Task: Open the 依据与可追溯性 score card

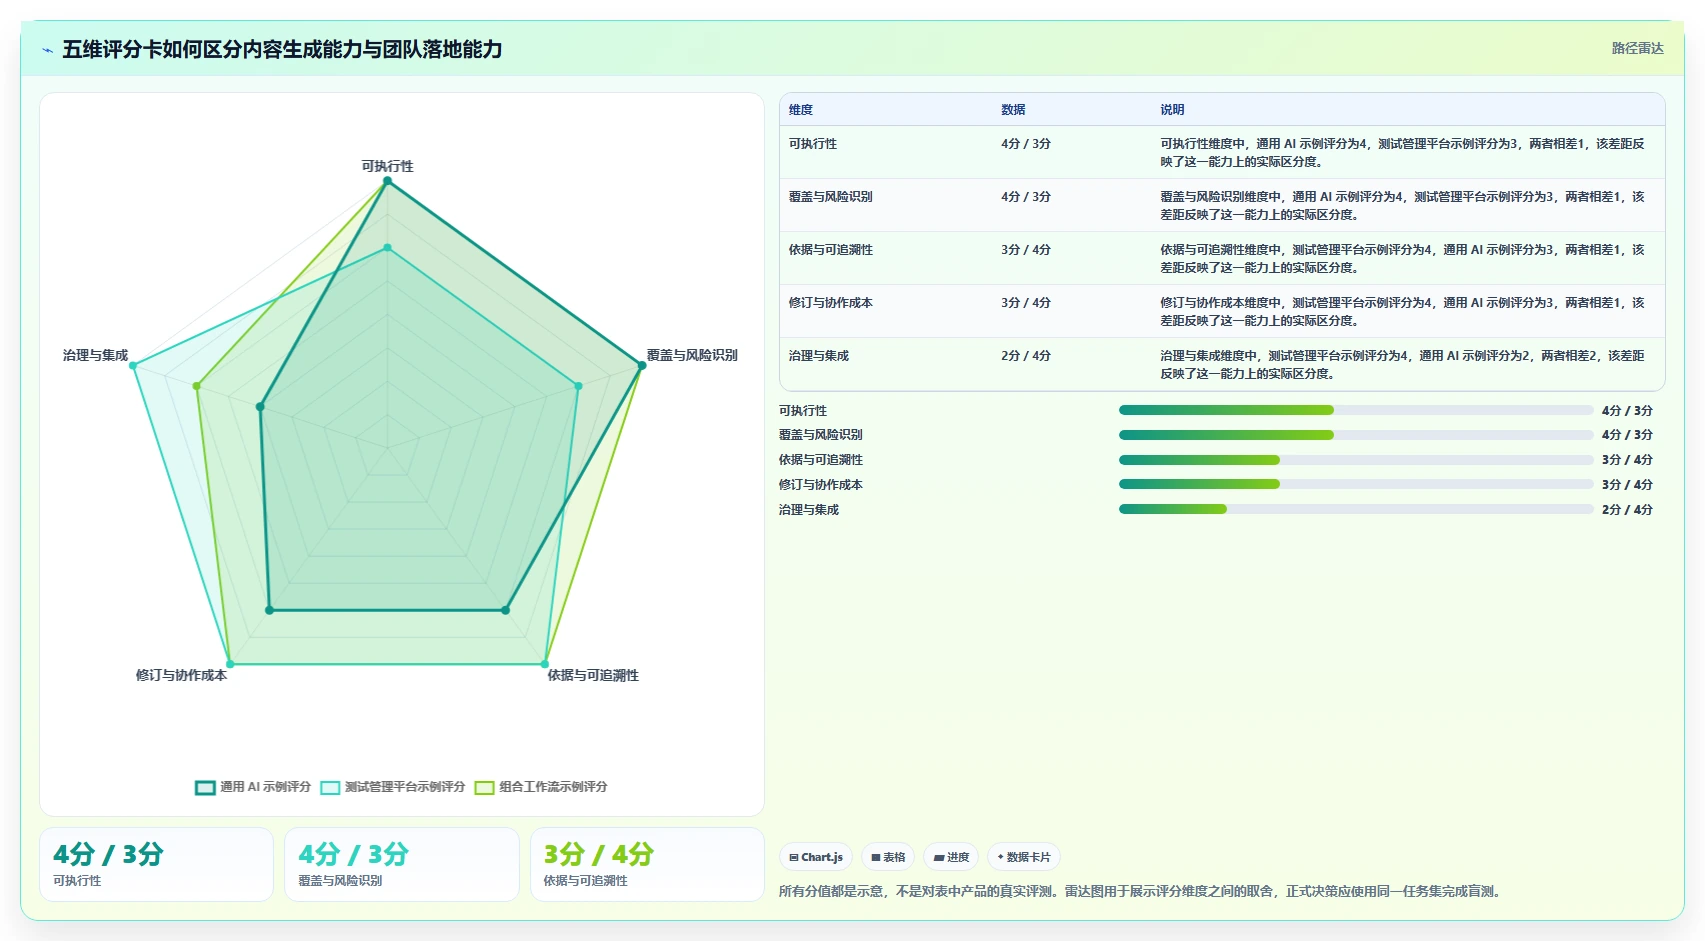Action: pos(647,865)
